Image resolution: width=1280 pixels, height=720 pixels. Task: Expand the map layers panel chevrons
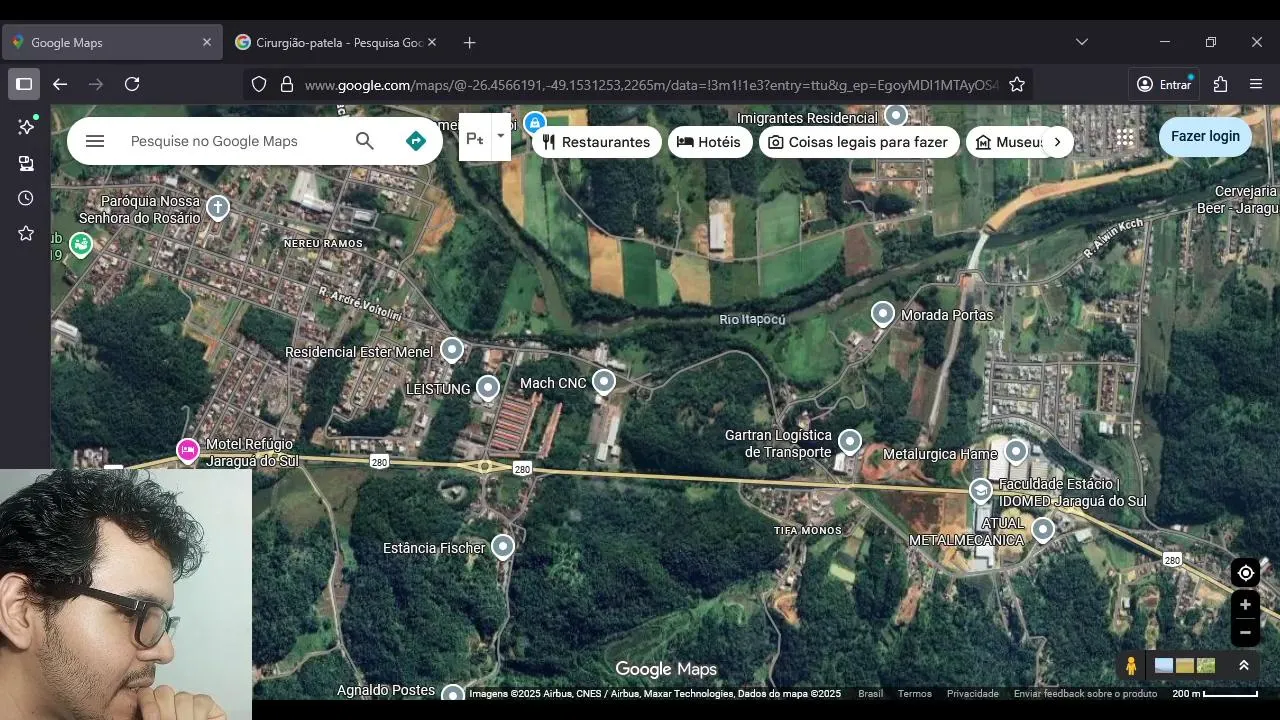1243,666
